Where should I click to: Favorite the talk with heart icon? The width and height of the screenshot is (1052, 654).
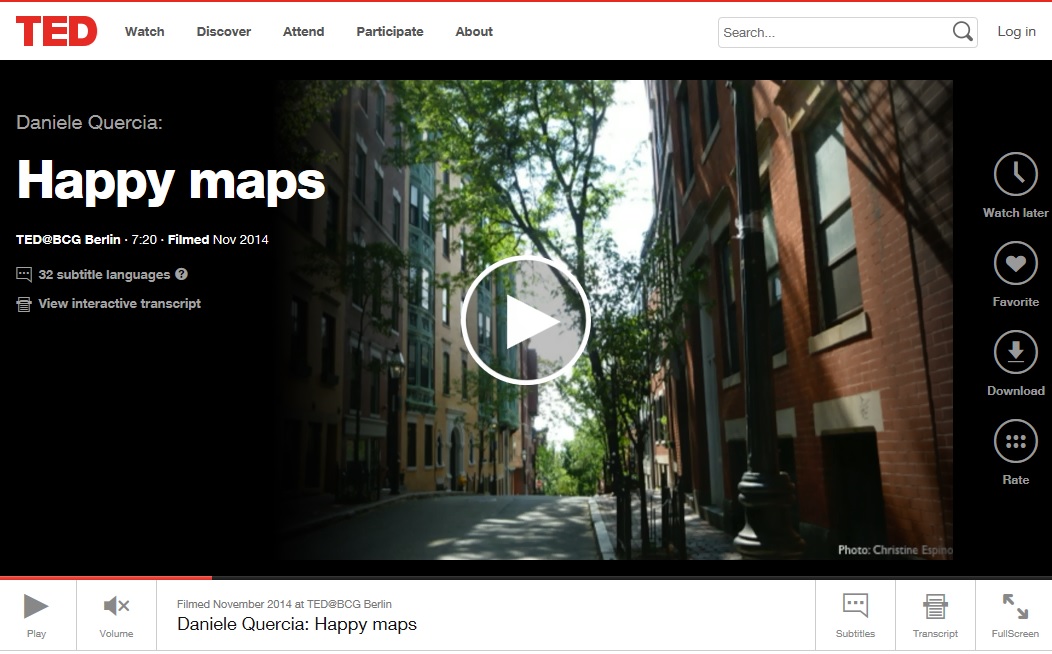(x=1015, y=264)
